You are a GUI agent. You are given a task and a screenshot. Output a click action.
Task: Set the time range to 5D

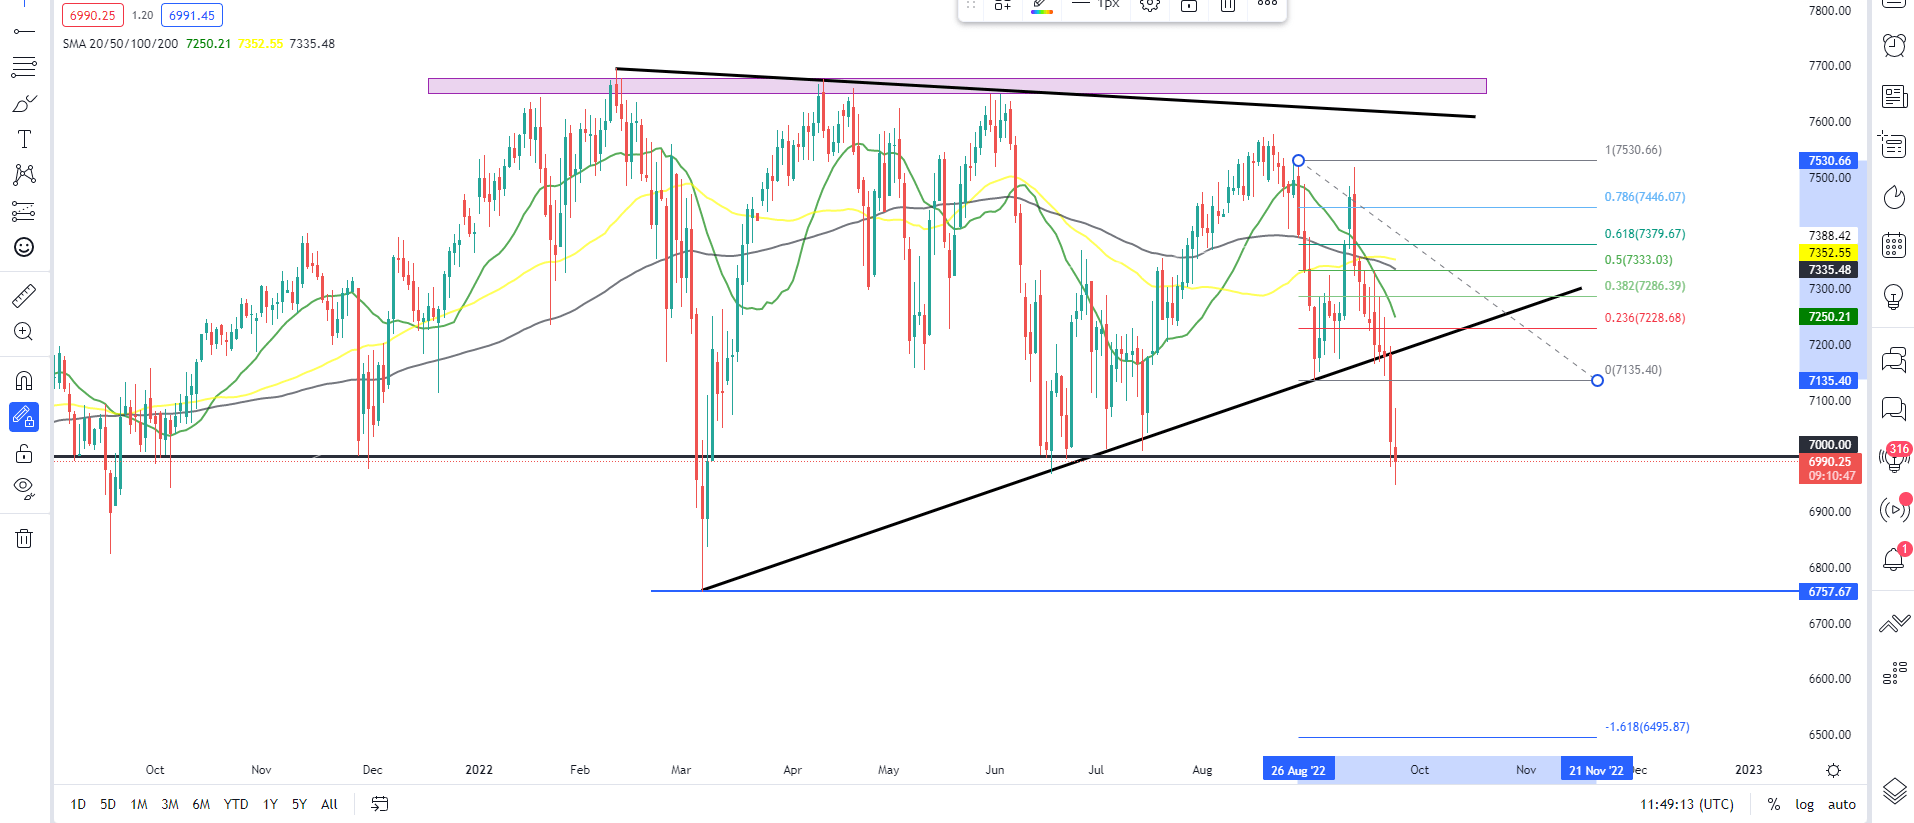click(x=108, y=804)
